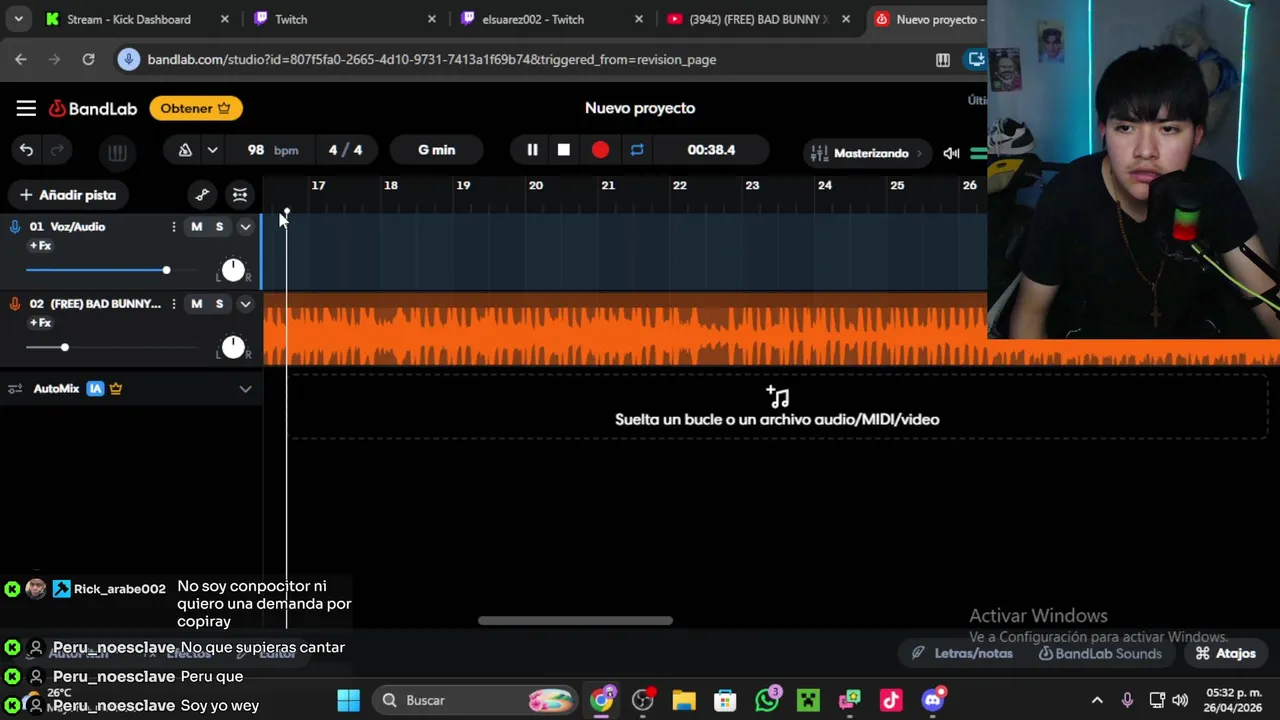Undo the last action
Image resolution: width=1280 pixels, height=720 pixels.
26,151
